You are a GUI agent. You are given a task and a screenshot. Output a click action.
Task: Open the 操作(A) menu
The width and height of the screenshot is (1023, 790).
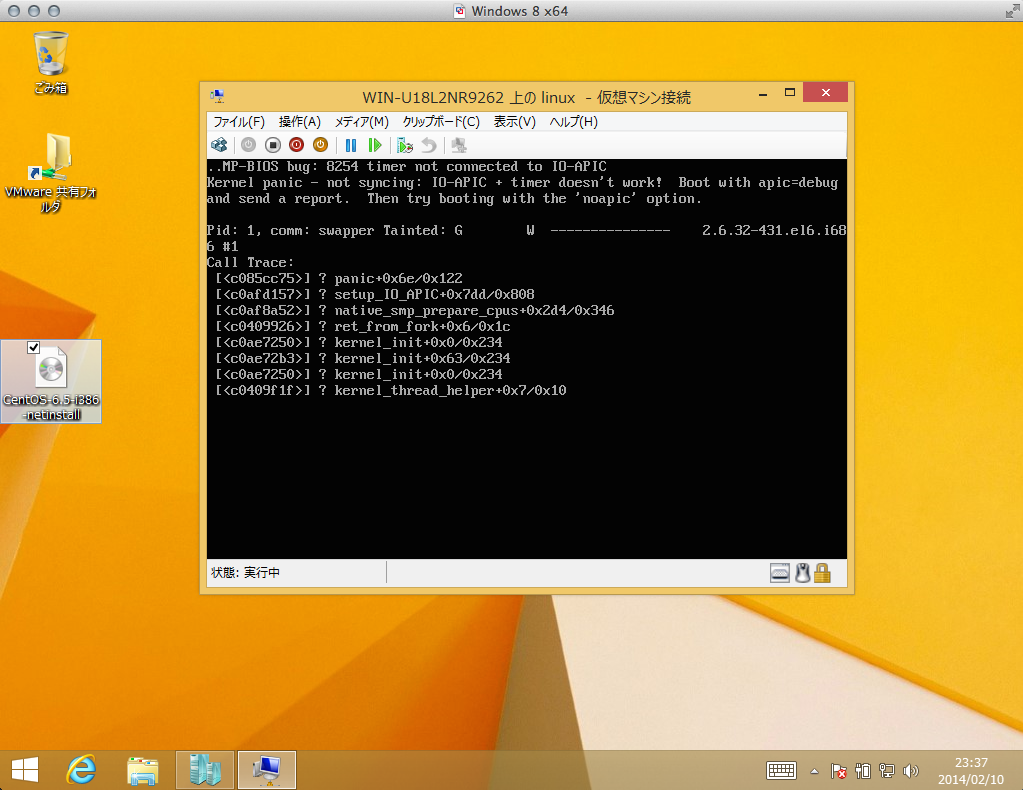click(x=299, y=122)
